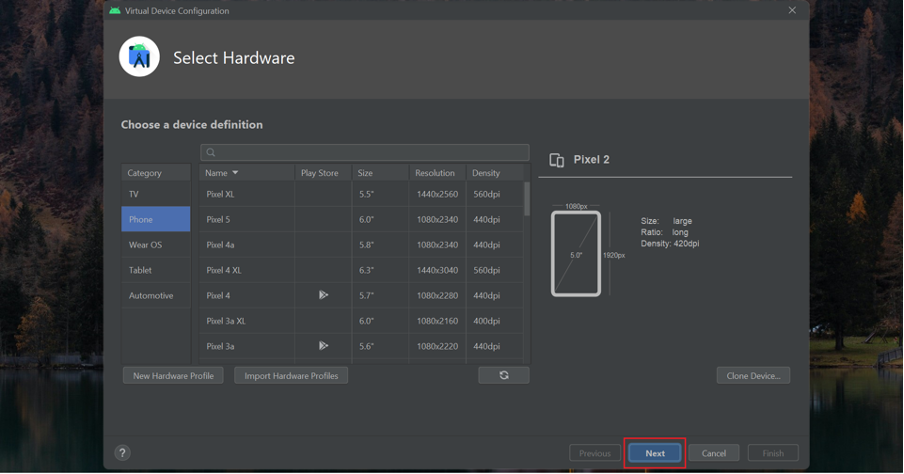Click the Density: 420dpi detail text
Image resolution: width=904 pixels, height=474 pixels.
(x=670, y=243)
